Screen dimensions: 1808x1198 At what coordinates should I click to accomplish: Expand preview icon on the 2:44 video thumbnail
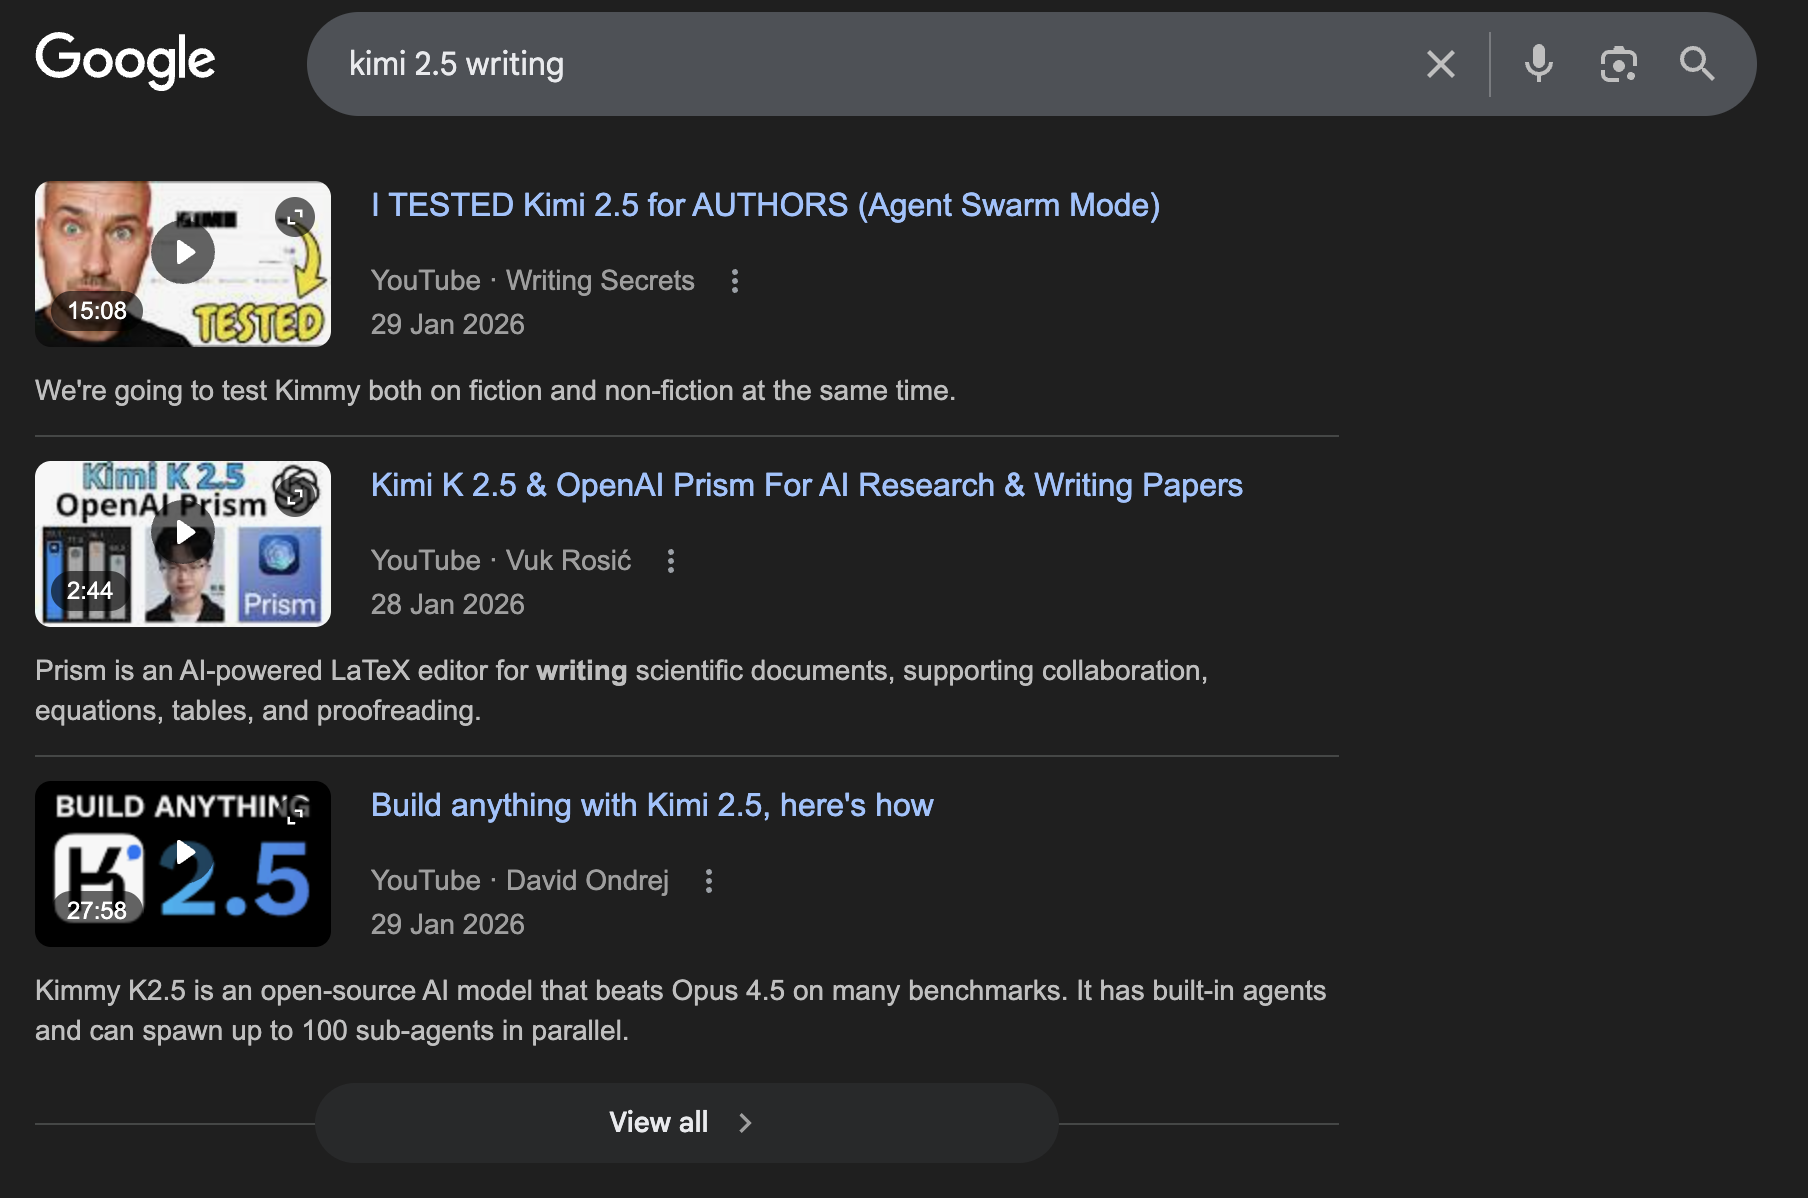point(295,497)
